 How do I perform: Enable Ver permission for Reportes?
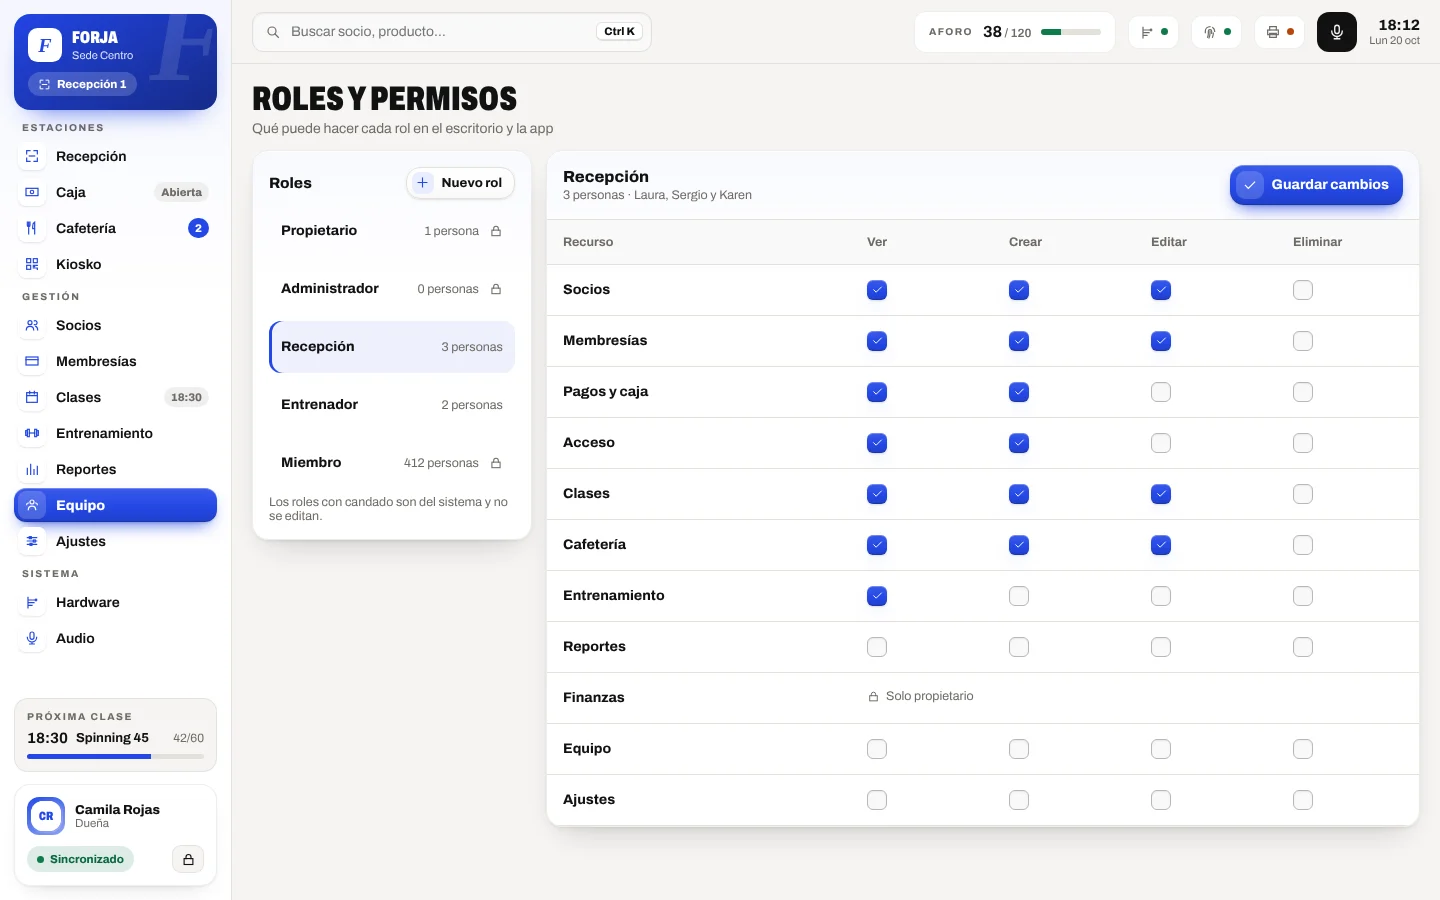877,647
